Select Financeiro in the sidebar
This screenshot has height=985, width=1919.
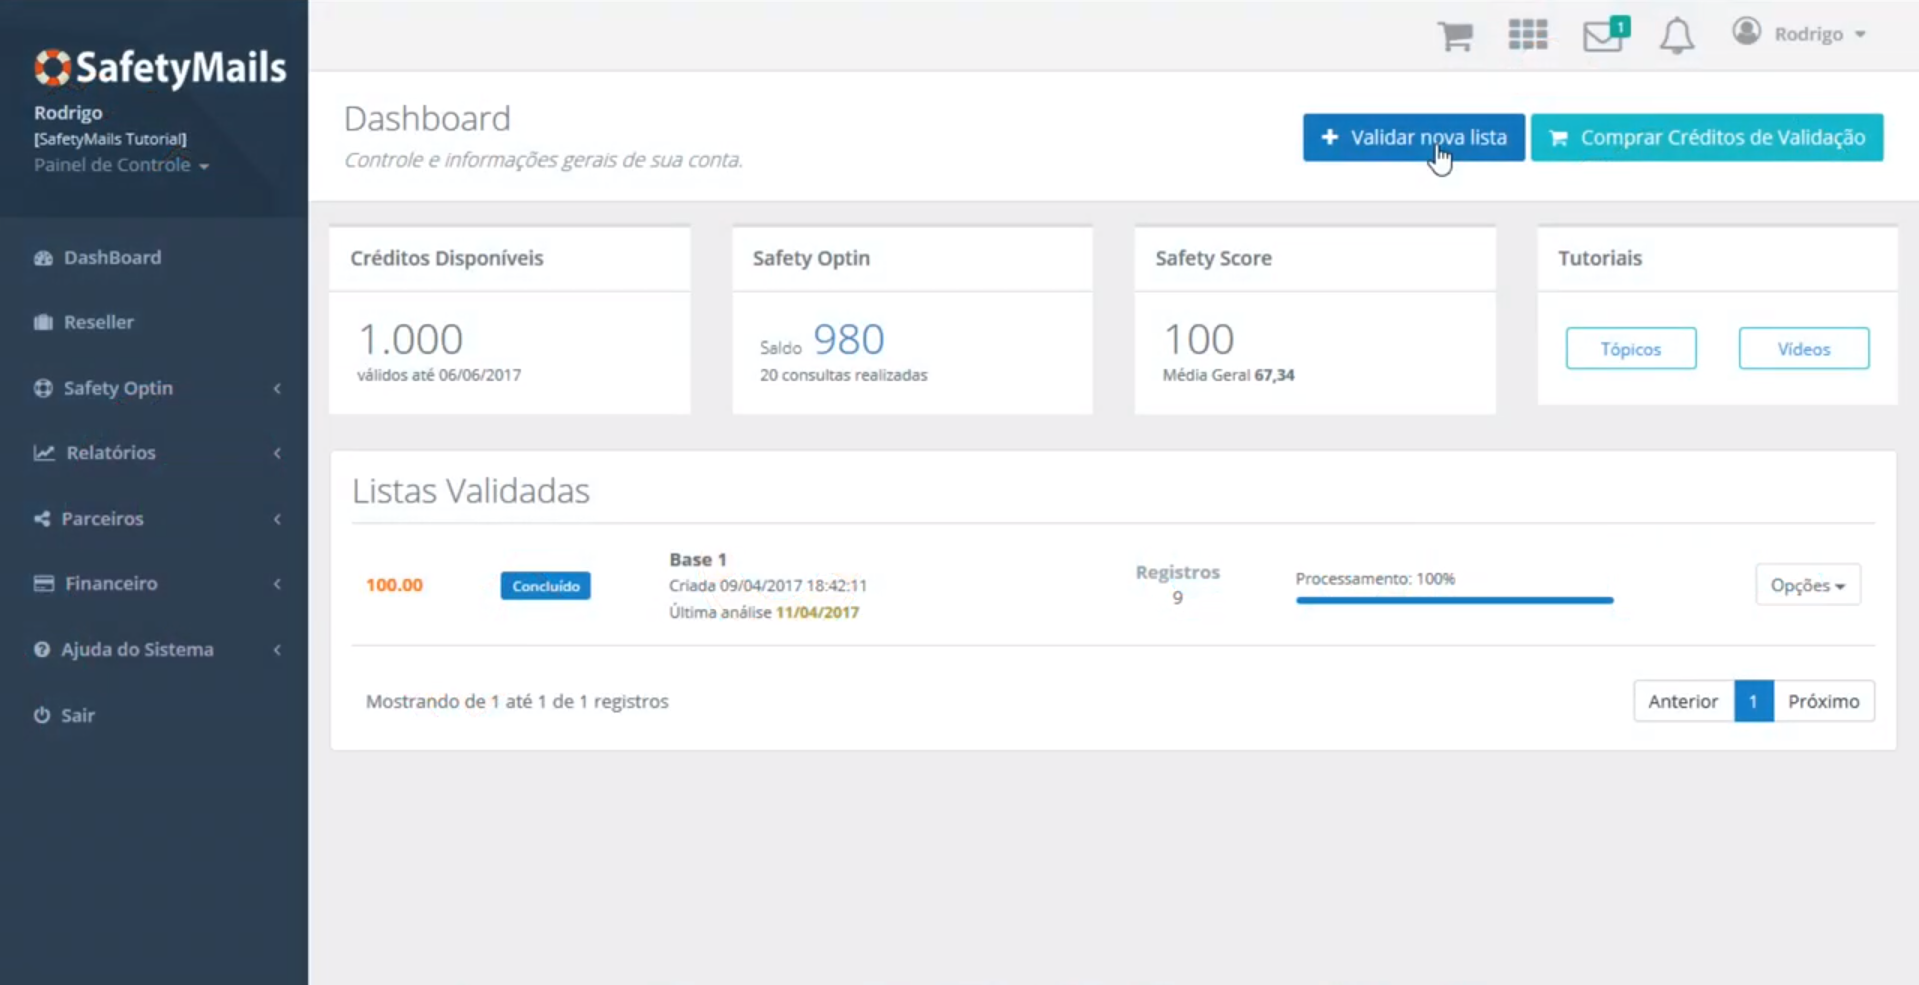click(111, 583)
